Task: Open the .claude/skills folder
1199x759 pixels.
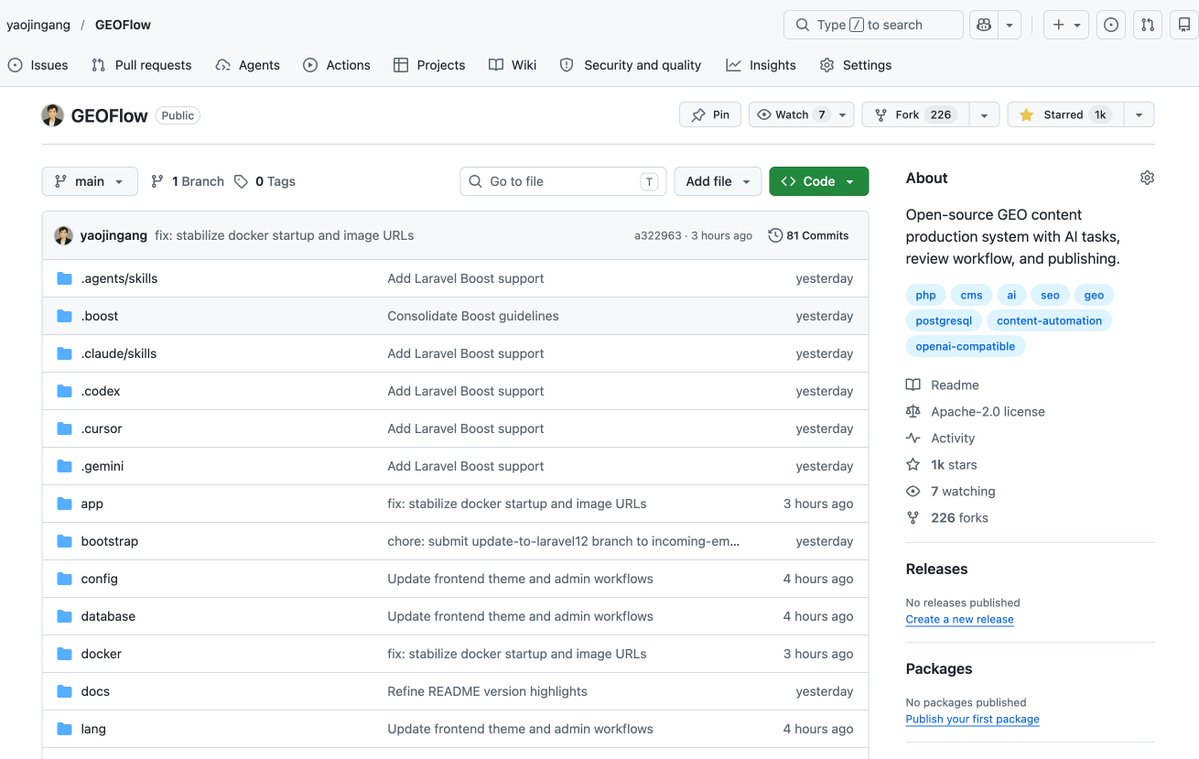Action: tap(119, 353)
